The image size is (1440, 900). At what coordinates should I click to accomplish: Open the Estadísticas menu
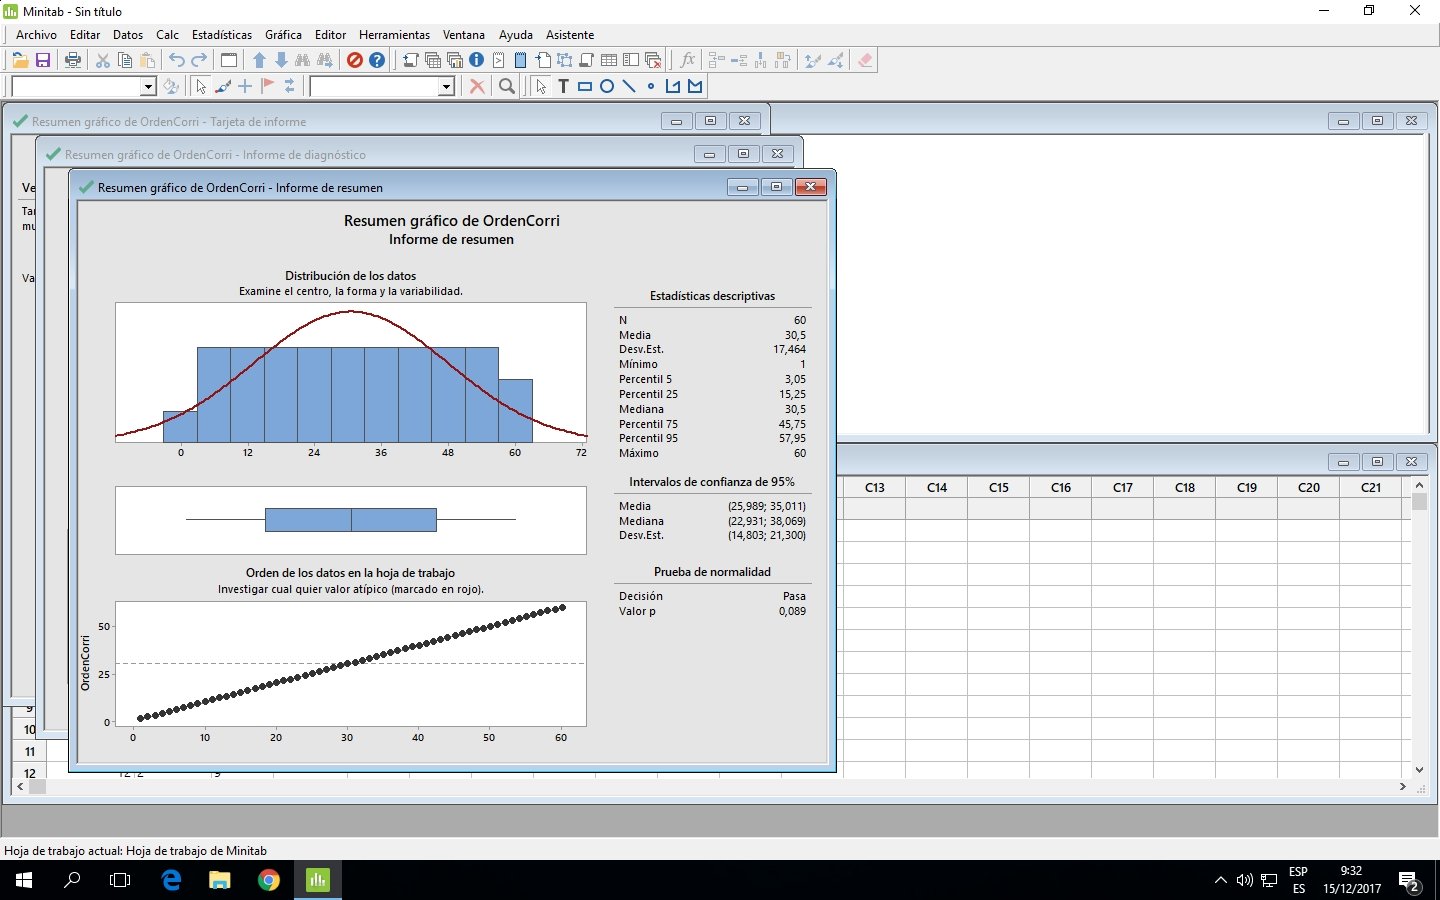[x=222, y=35]
